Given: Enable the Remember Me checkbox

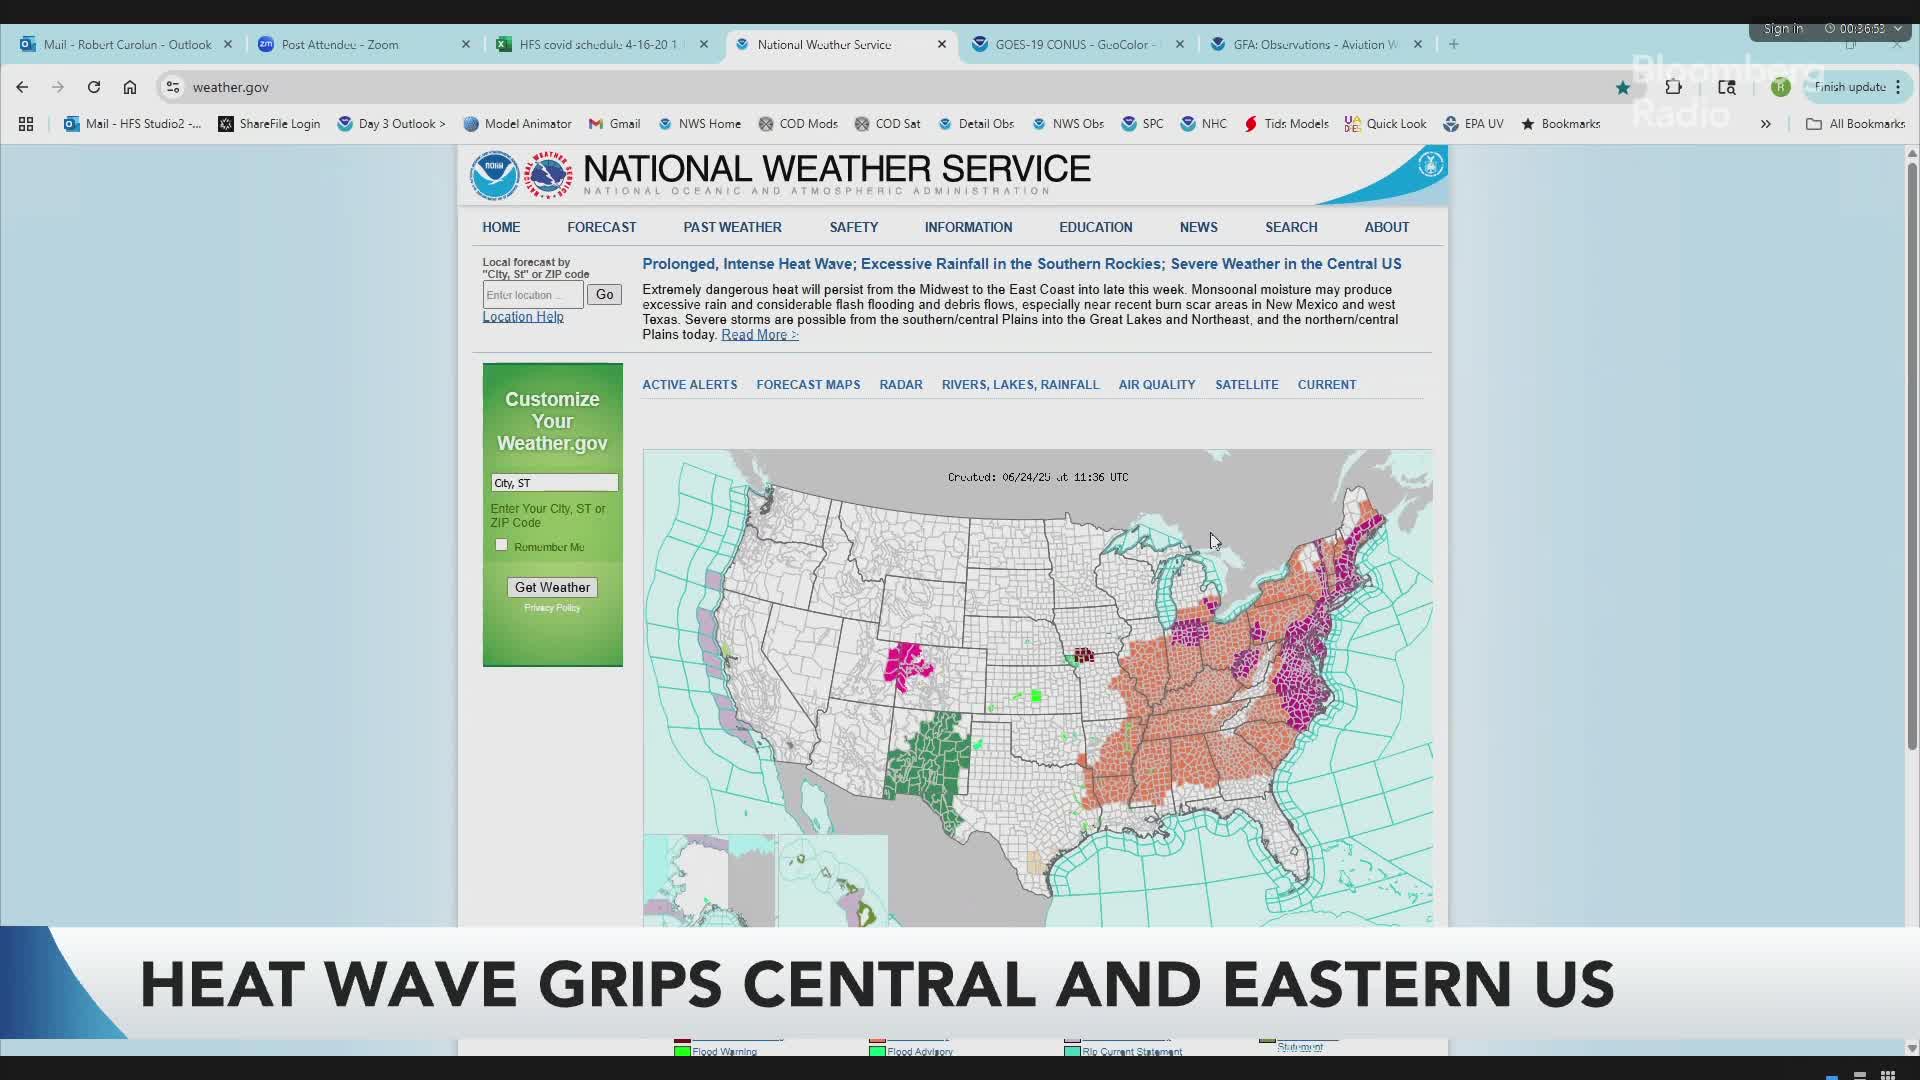Looking at the screenshot, I should pyautogui.click(x=500, y=545).
